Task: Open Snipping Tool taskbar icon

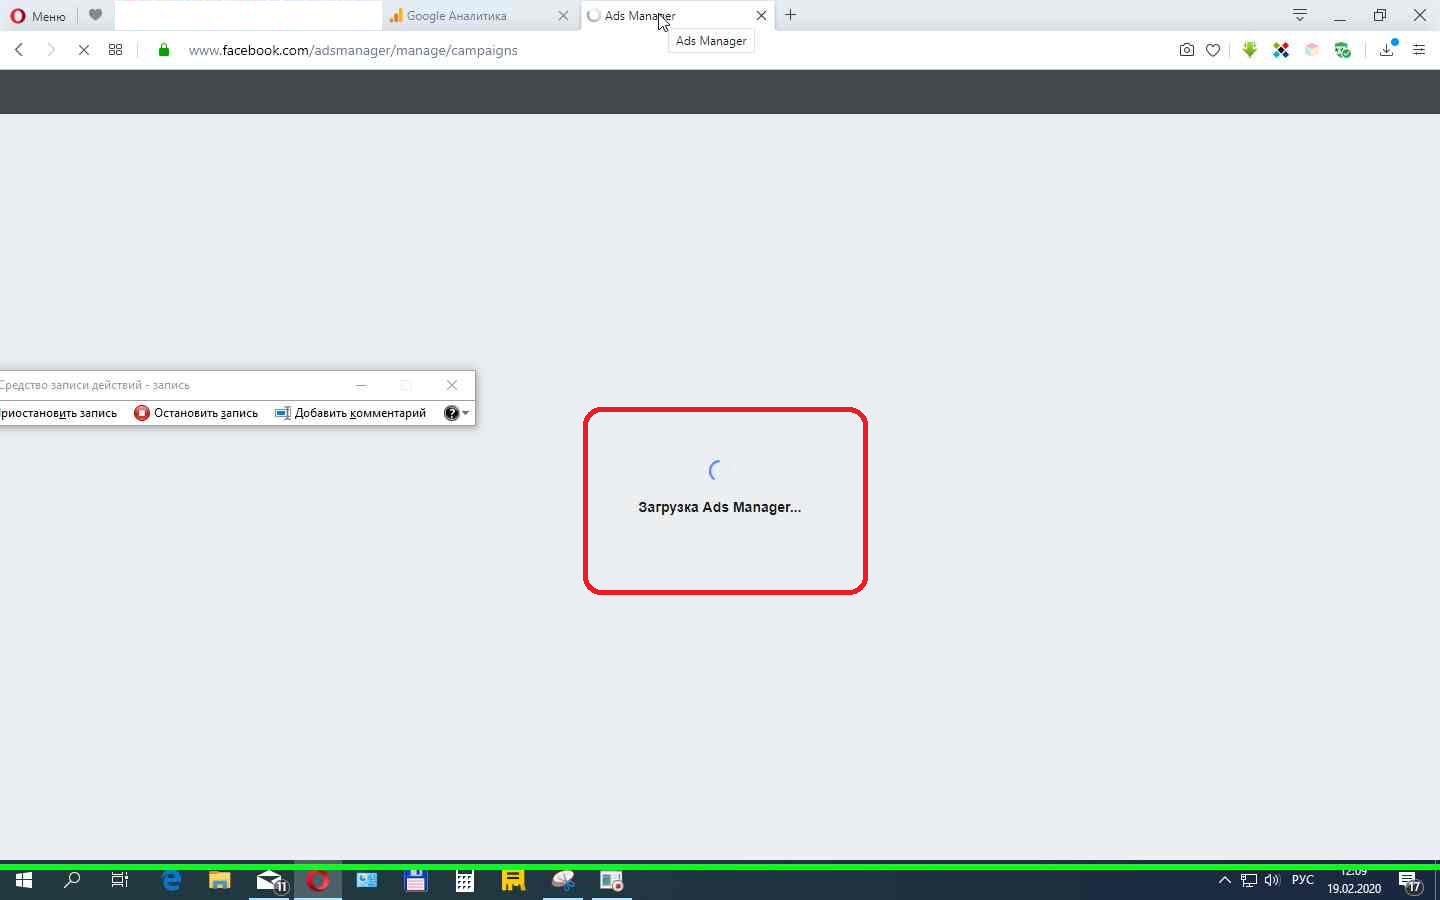Action: tap(563, 881)
